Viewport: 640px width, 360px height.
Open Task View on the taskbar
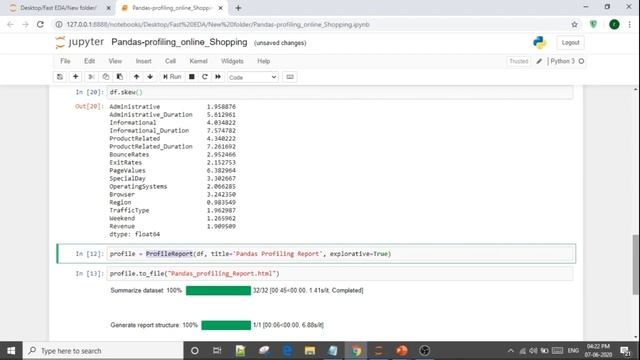(x=217, y=351)
